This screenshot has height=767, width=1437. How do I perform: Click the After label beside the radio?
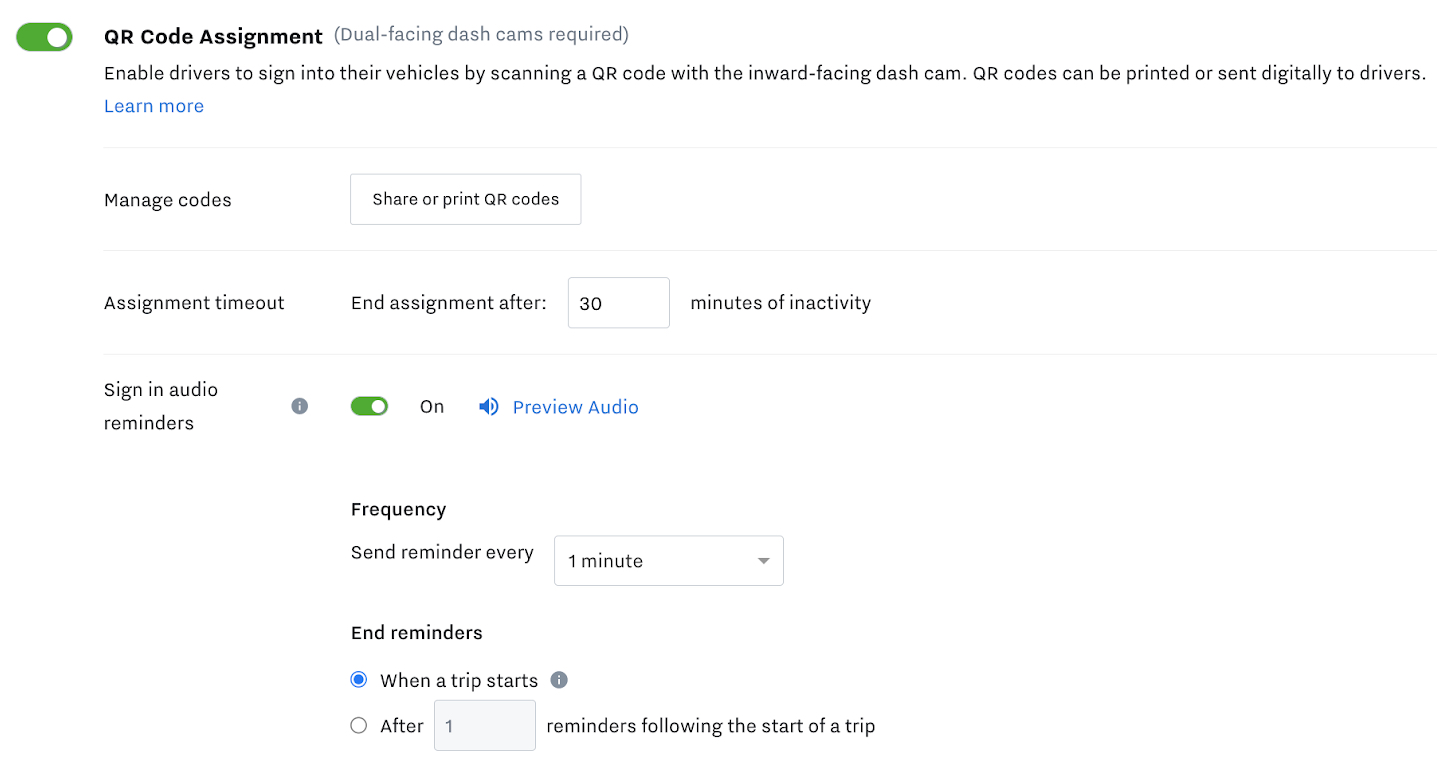coord(402,726)
